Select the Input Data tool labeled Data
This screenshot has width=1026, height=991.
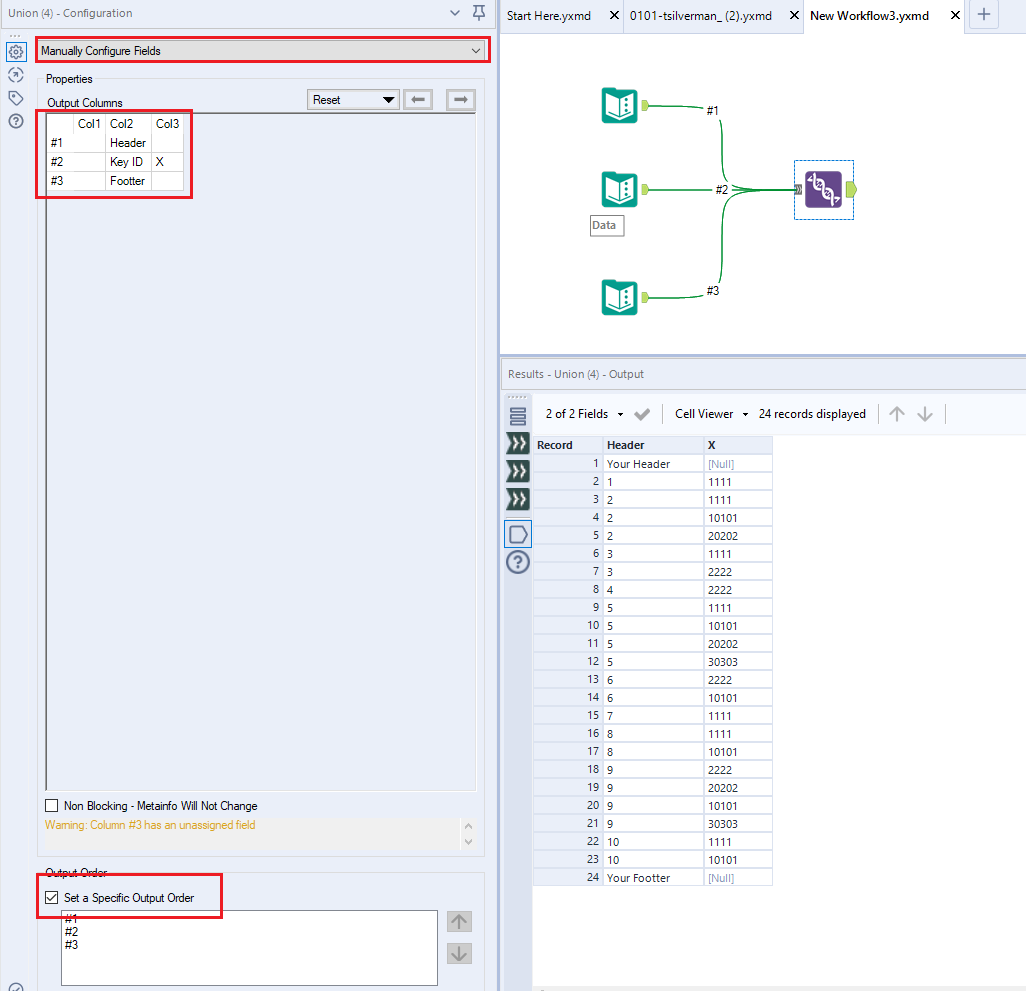click(x=619, y=189)
